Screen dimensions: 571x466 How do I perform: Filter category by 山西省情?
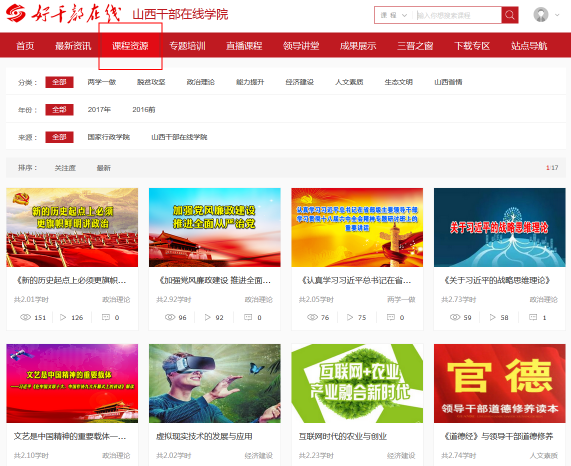pyautogui.click(x=448, y=82)
